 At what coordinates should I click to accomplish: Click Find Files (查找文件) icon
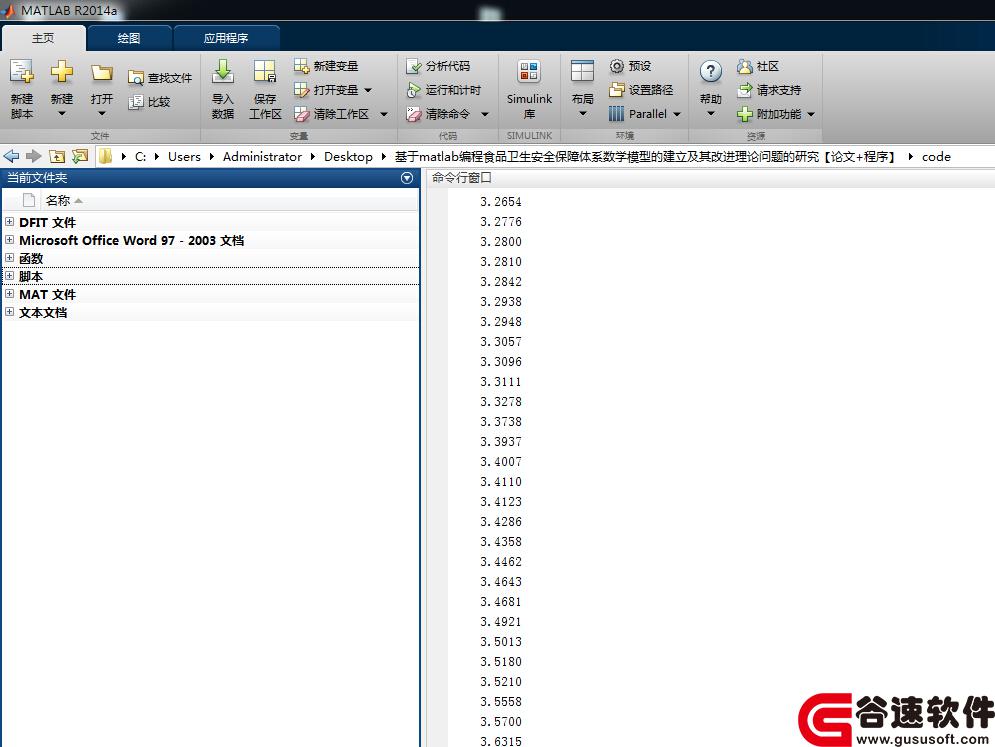[x=136, y=78]
